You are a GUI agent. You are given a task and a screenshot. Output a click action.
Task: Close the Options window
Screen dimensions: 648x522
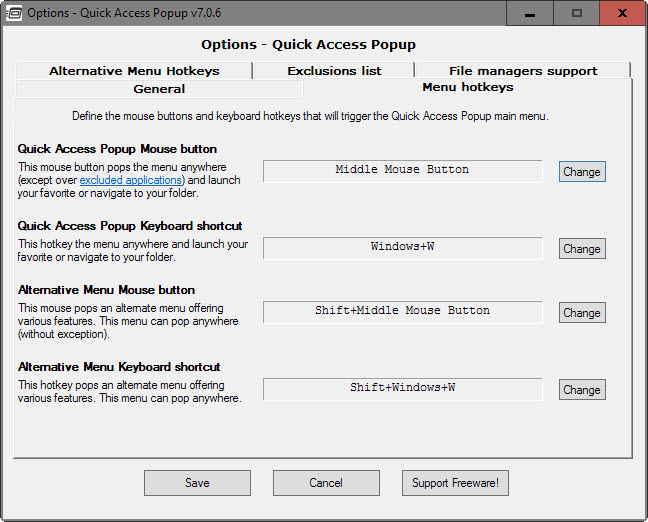click(622, 13)
